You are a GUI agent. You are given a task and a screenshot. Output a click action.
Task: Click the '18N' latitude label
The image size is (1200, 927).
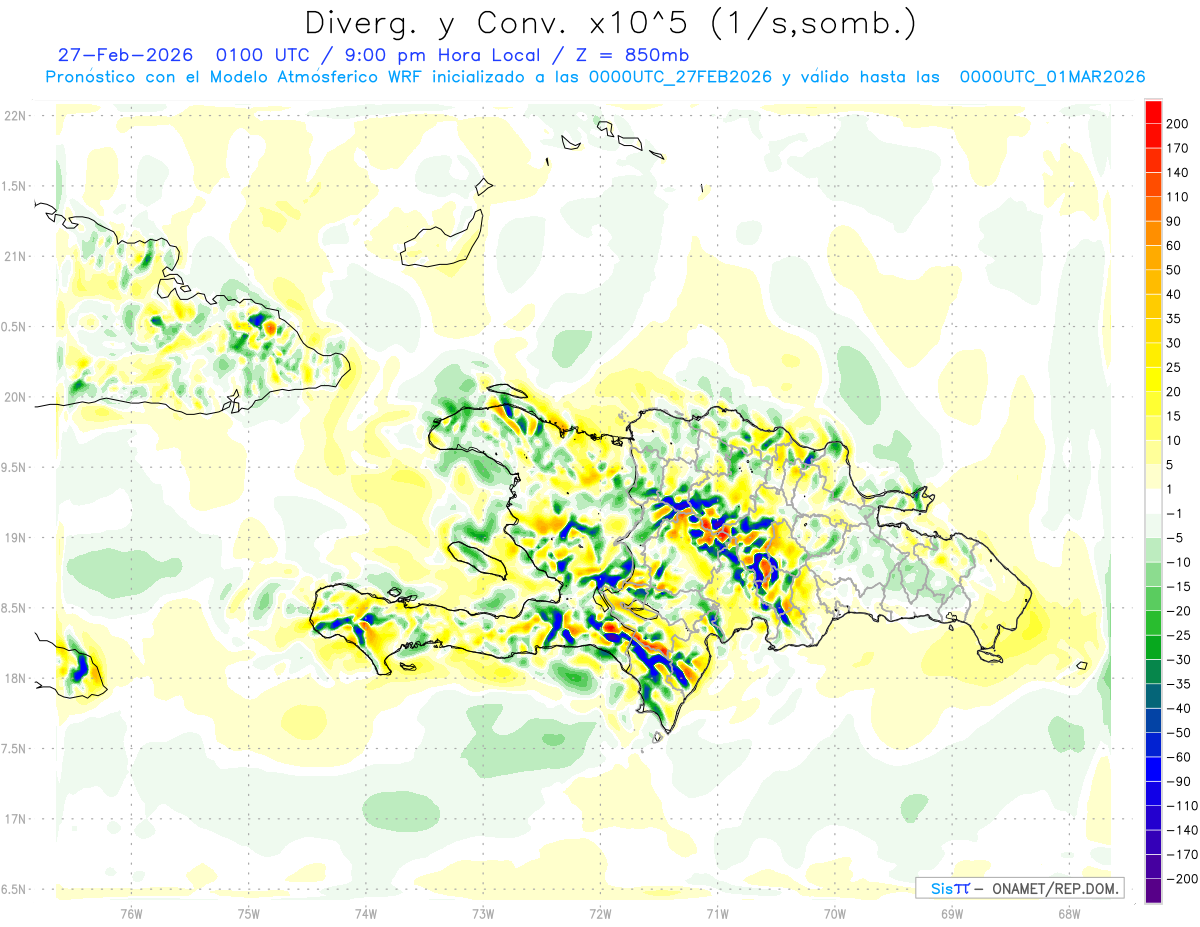tap(14, 678)
